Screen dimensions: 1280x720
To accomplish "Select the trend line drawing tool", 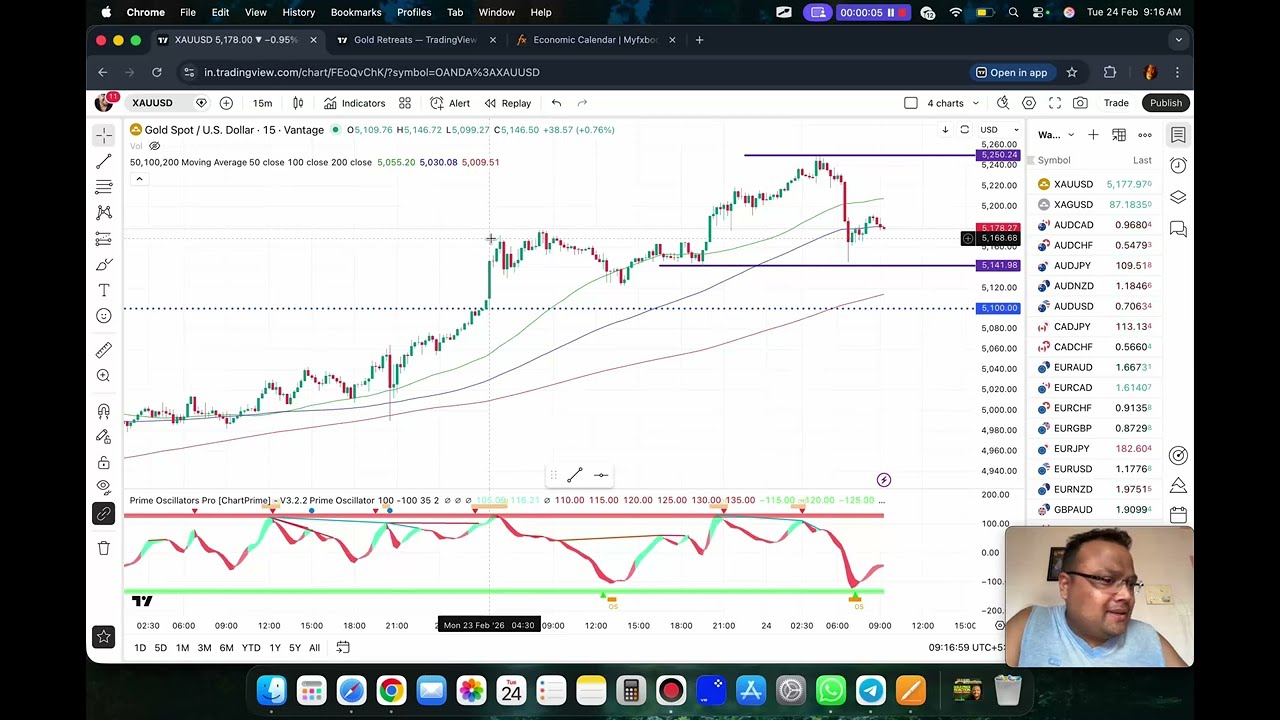I will tap(104, 161).
